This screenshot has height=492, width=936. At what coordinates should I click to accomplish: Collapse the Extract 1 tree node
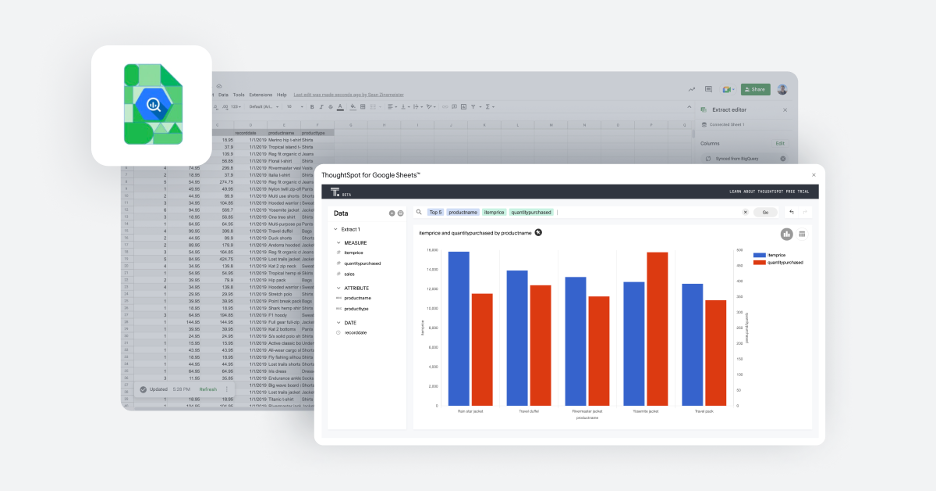[x=335, y=229]
